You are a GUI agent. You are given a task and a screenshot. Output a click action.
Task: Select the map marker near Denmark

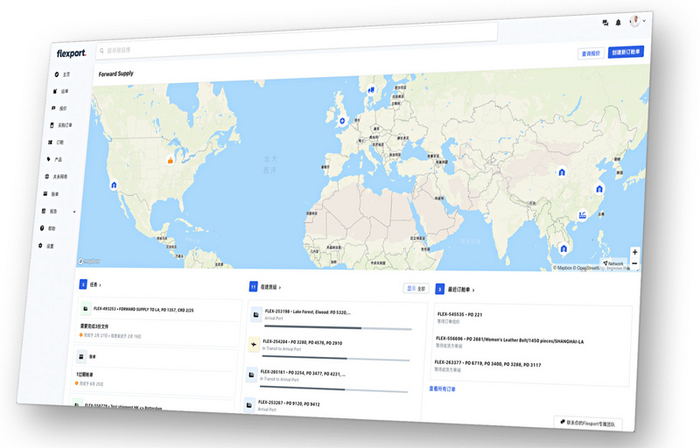click(371, 90)
